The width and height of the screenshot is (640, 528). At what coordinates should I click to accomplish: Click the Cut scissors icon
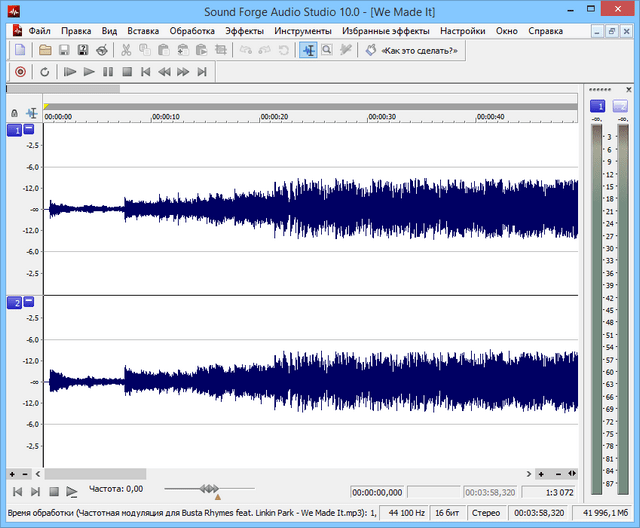(x=127, y=50)
